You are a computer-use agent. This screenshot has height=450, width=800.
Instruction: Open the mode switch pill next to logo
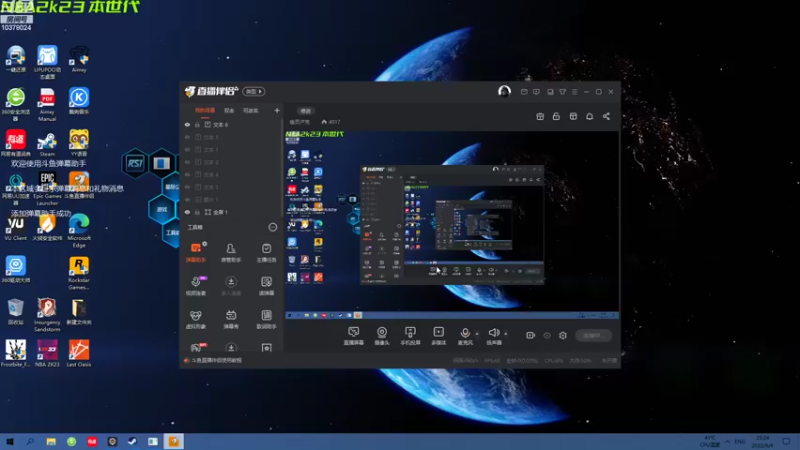[x=254, y=91]
